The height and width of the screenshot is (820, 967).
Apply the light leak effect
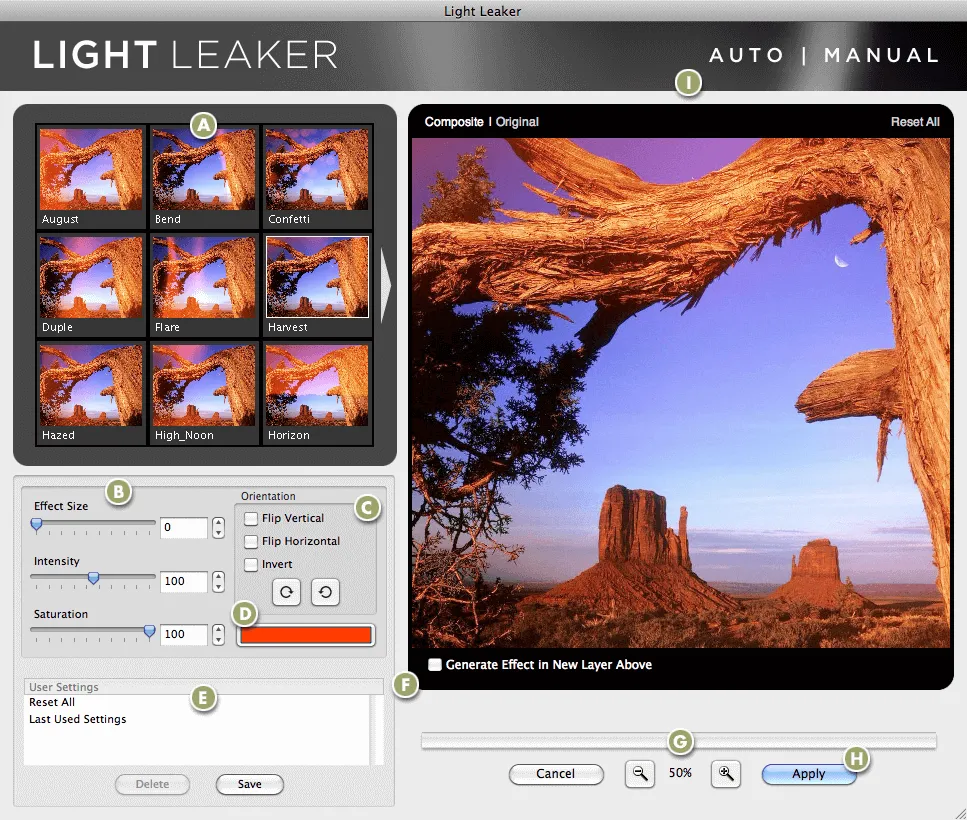click(x=809, y=773)
